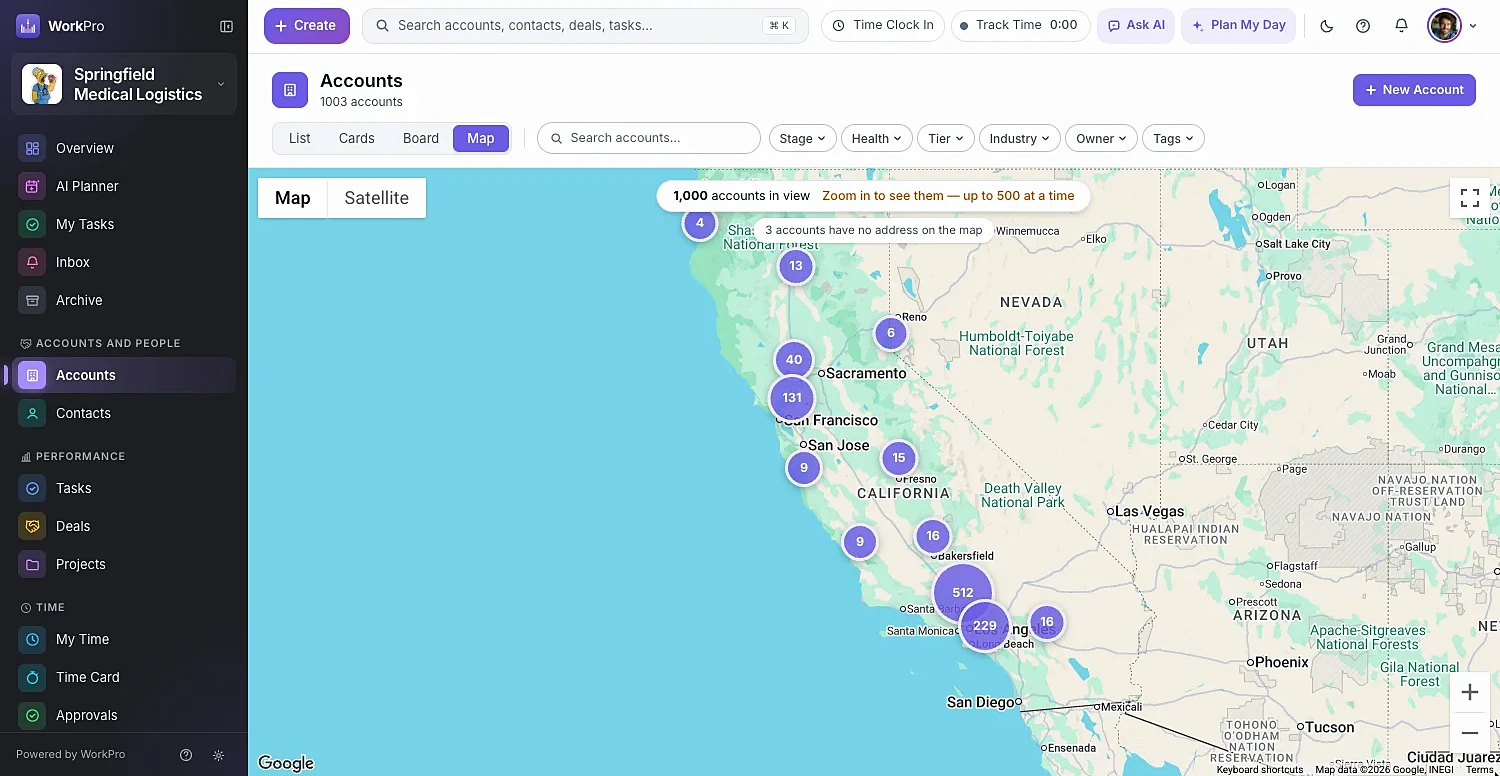
Task: Click Ask AI button
Action: (x=1136, y=26)
